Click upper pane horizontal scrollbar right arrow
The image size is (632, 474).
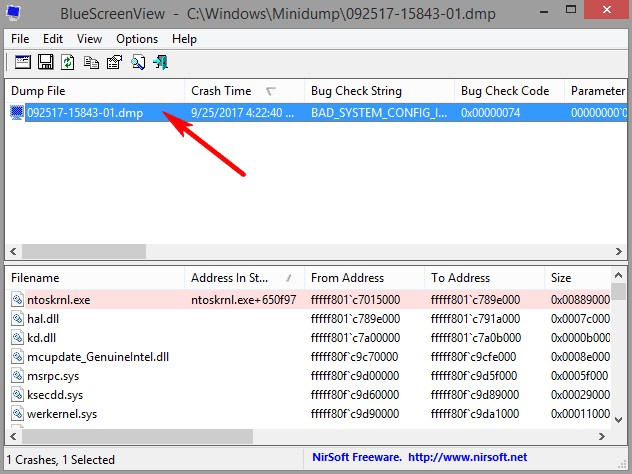619,252
